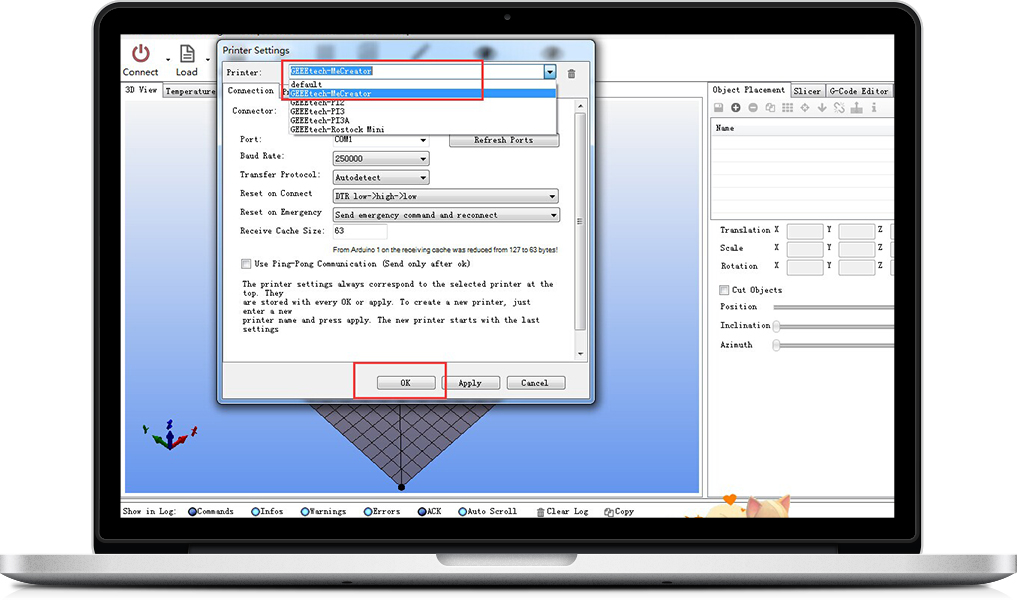
Task: Click the Printer name text field
Action: 416,71
